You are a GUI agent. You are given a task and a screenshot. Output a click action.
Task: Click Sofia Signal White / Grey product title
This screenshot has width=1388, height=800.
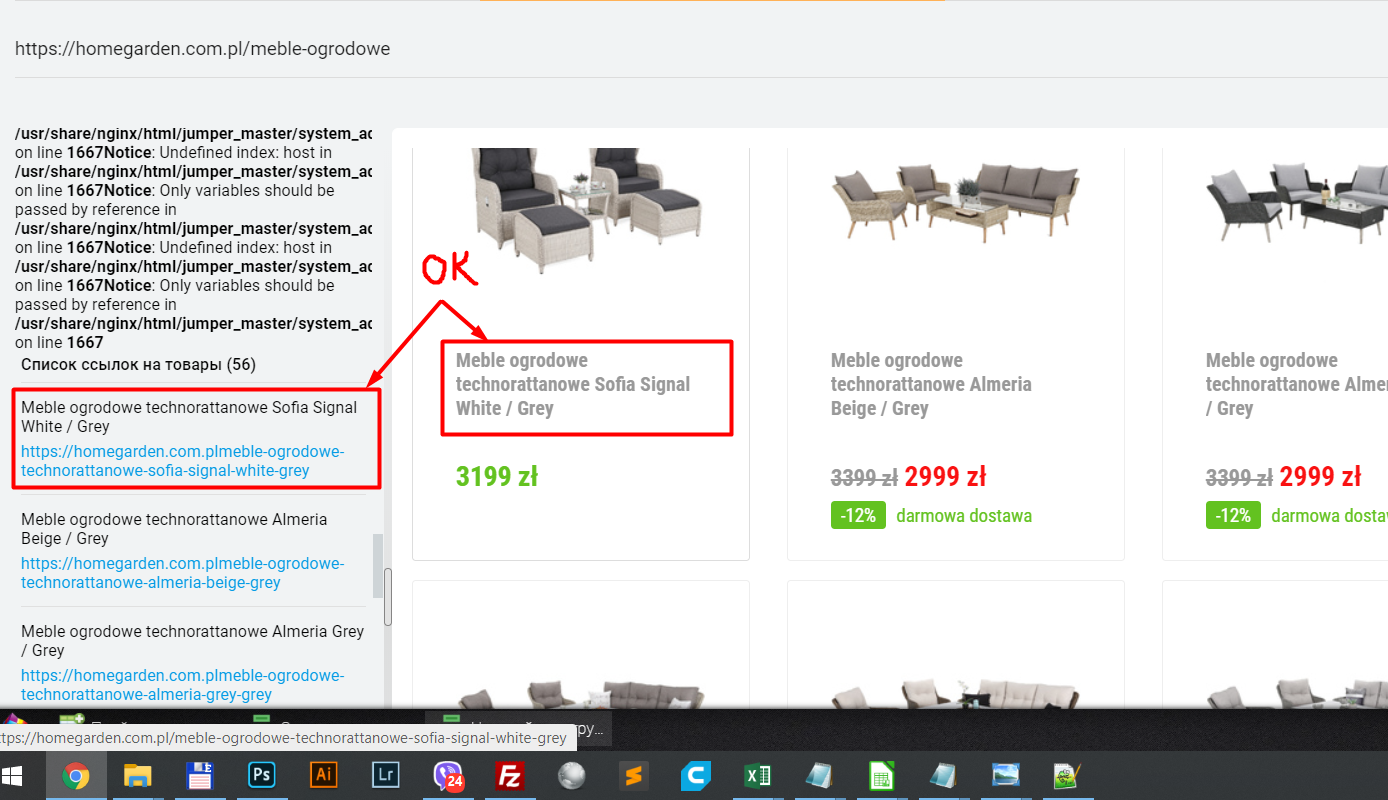click(573, 384)
